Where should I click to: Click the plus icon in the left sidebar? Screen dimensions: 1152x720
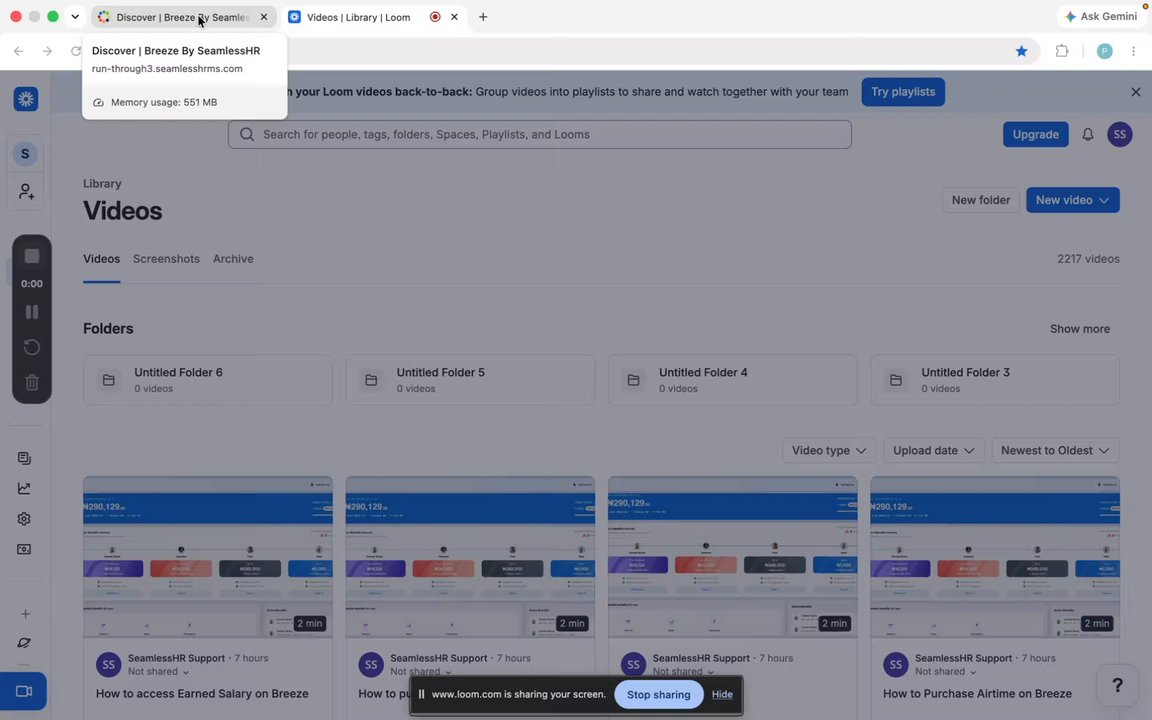[x=25, y=613]
